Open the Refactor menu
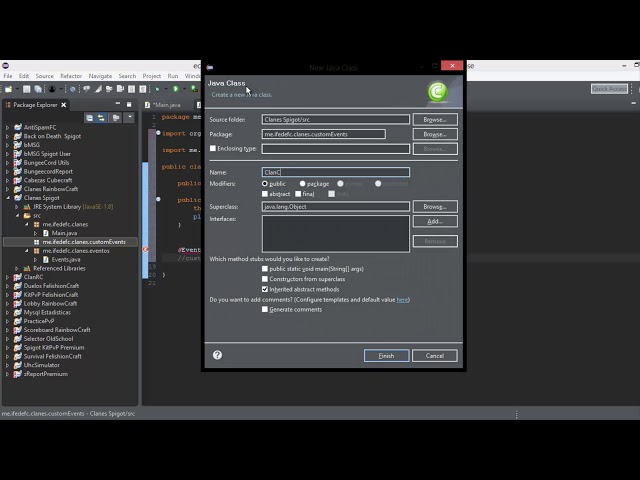Viewport: 640px width, 480px height. [71, 76]
